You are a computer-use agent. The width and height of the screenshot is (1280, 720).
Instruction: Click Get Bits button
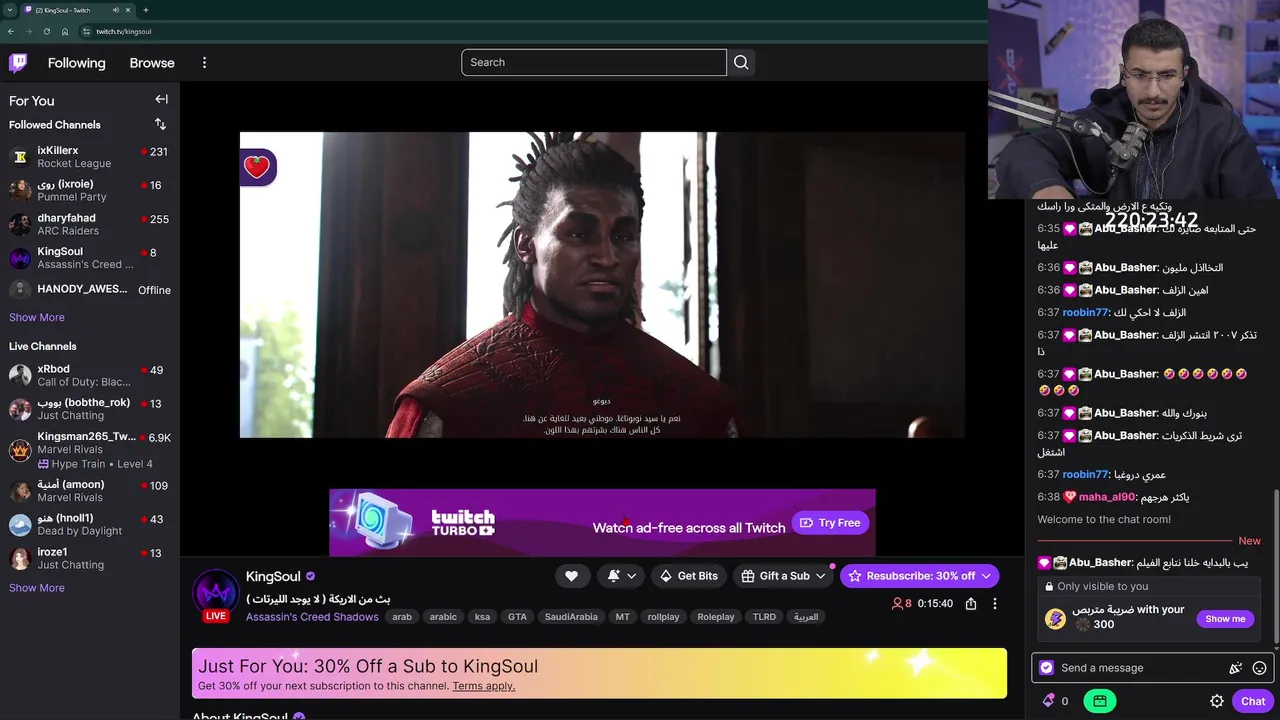(688, 576)
